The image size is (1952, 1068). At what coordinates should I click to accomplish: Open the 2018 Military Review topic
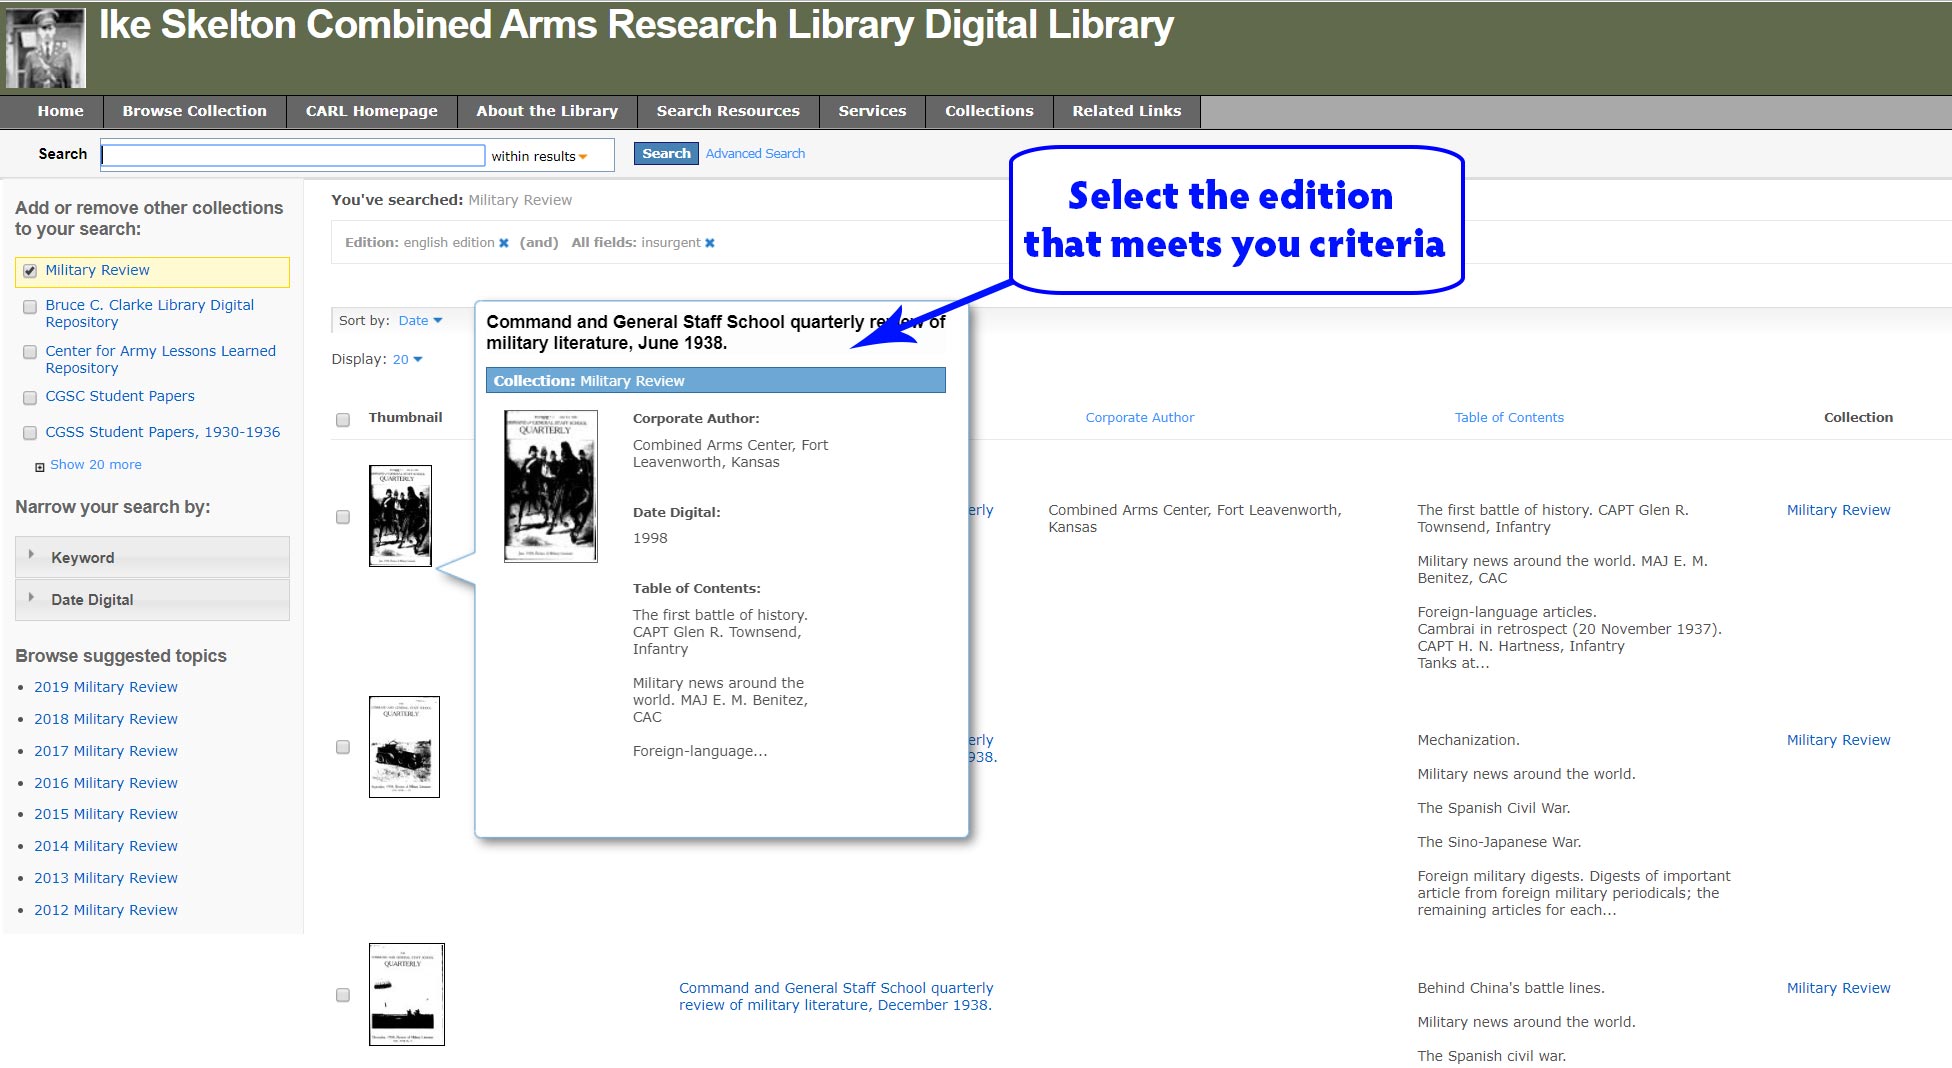(106, 719)
